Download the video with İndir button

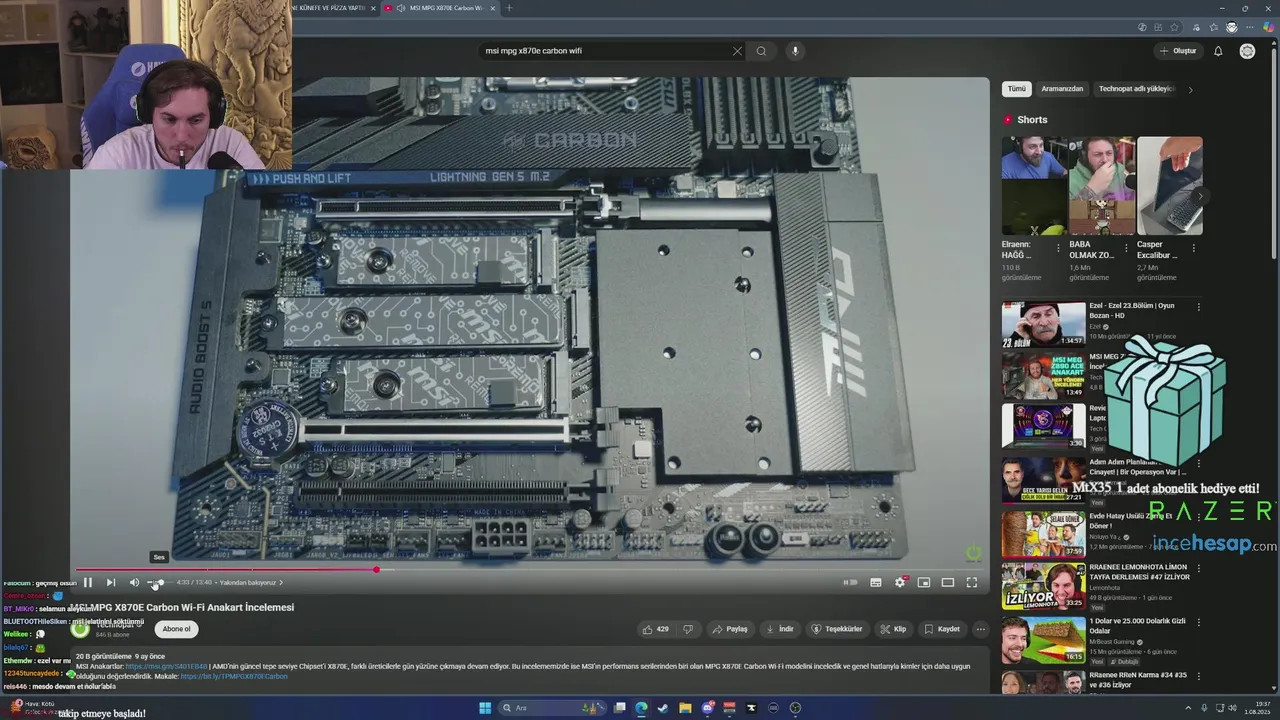(x=780, y=629)
